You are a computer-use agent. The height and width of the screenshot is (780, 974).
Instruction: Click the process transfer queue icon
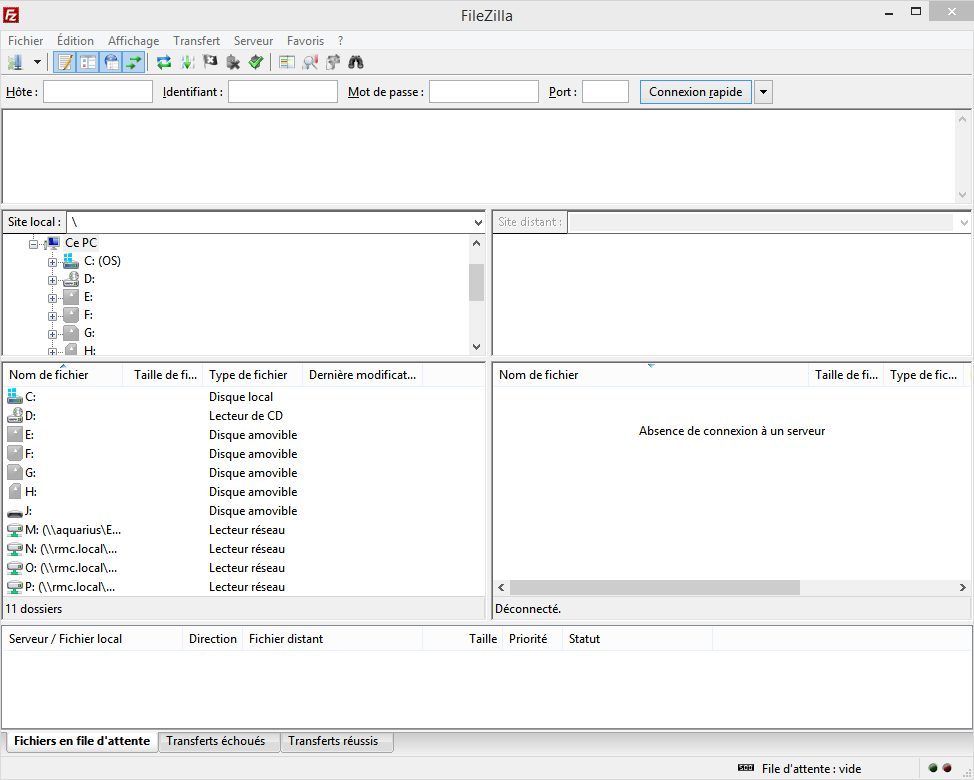pos(187,62)
